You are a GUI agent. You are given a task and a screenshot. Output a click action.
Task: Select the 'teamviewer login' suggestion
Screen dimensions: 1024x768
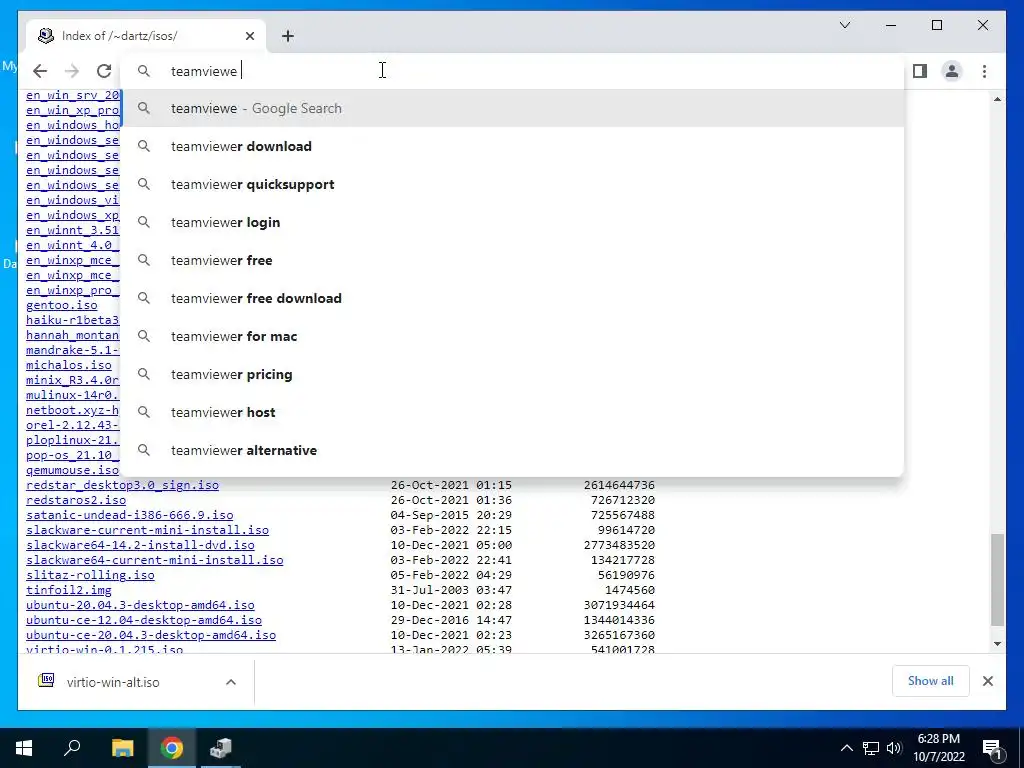point(513,222)
